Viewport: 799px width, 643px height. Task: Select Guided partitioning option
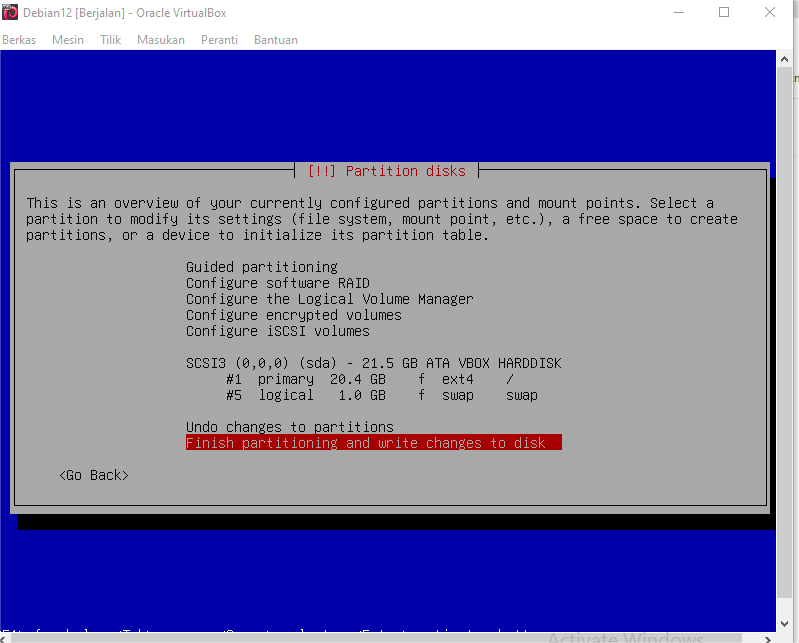(x=261, y=267)
